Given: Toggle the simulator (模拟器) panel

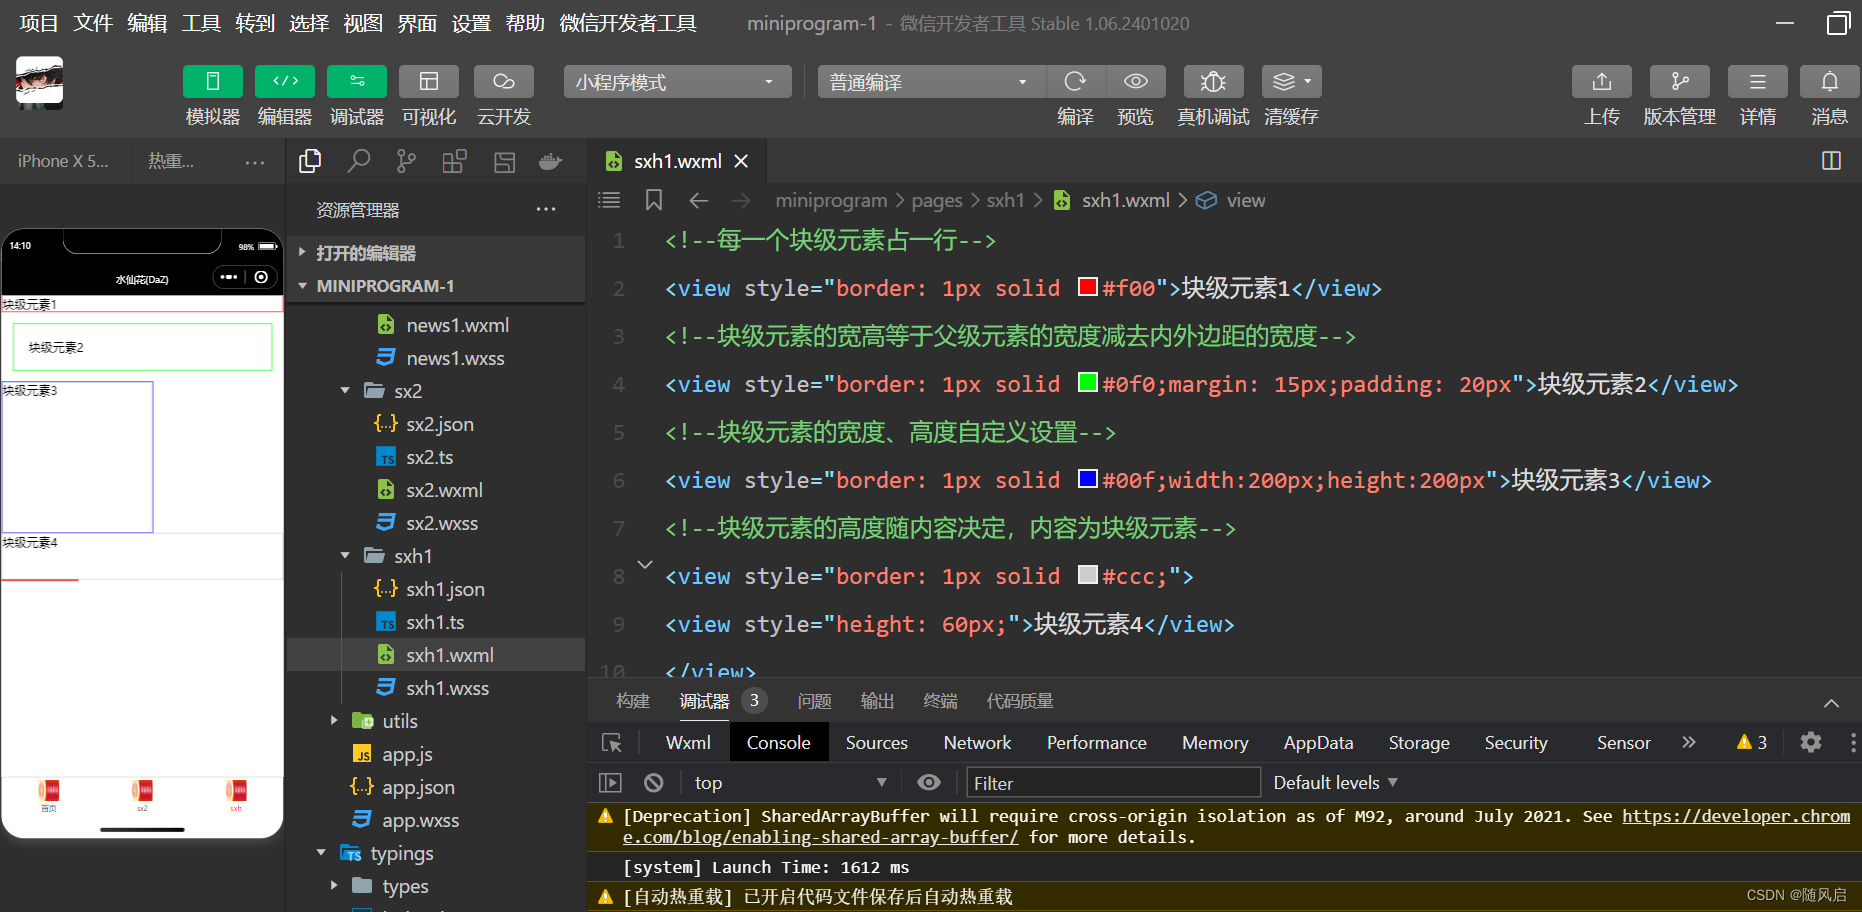Looking at the screenshot, I should (x=213, y=81).
